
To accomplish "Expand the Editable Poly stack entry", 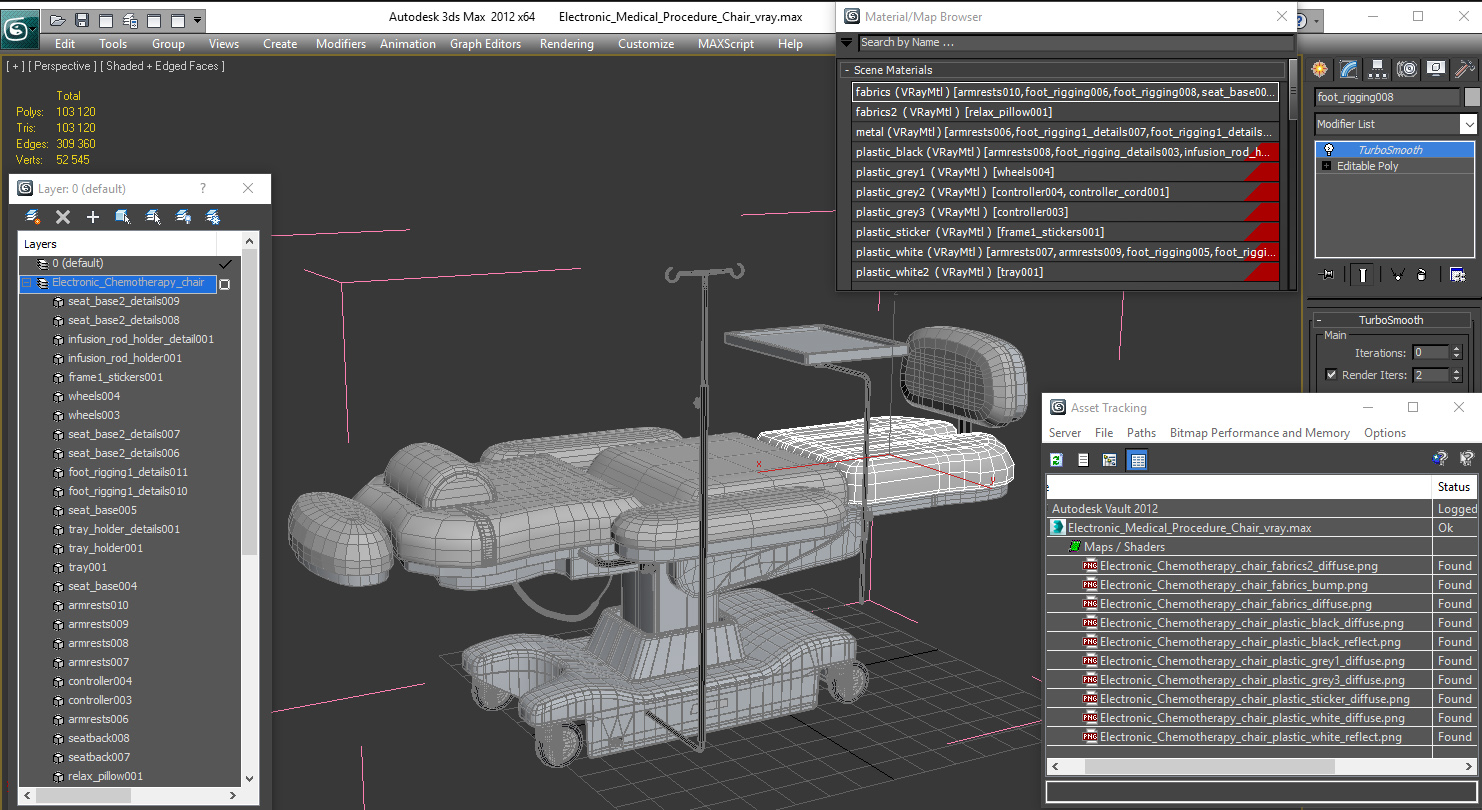I will pyautogui.click(x=1327, y=166).
